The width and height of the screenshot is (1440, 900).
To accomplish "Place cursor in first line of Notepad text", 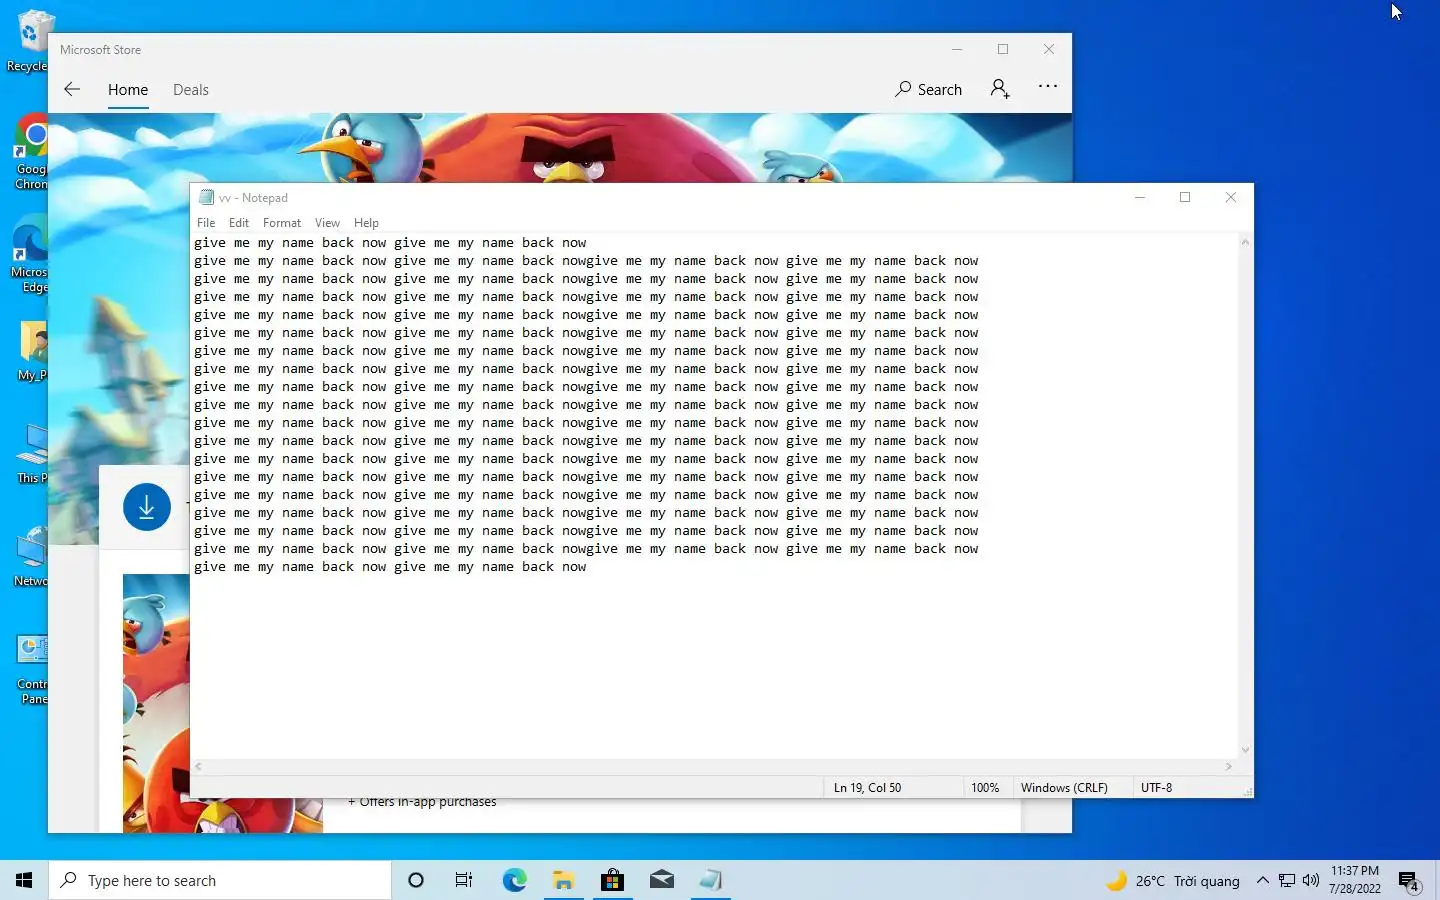I will point(390,243).
